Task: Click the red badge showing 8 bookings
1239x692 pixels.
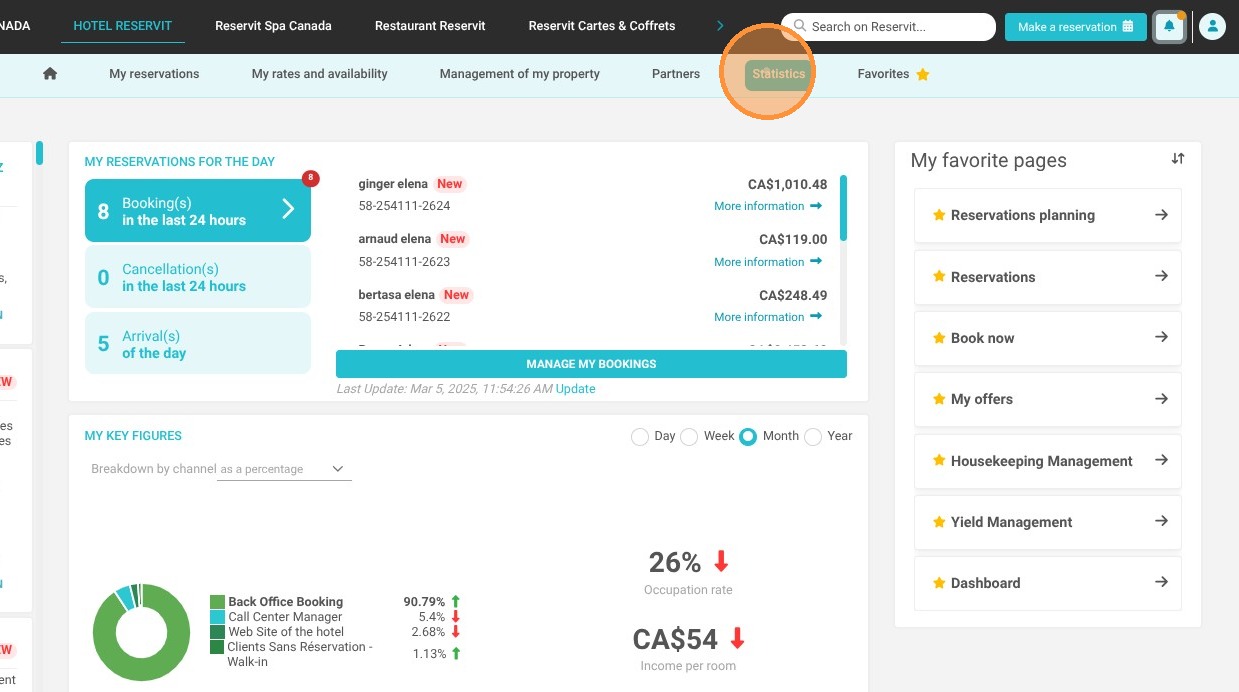Action: 310,179
